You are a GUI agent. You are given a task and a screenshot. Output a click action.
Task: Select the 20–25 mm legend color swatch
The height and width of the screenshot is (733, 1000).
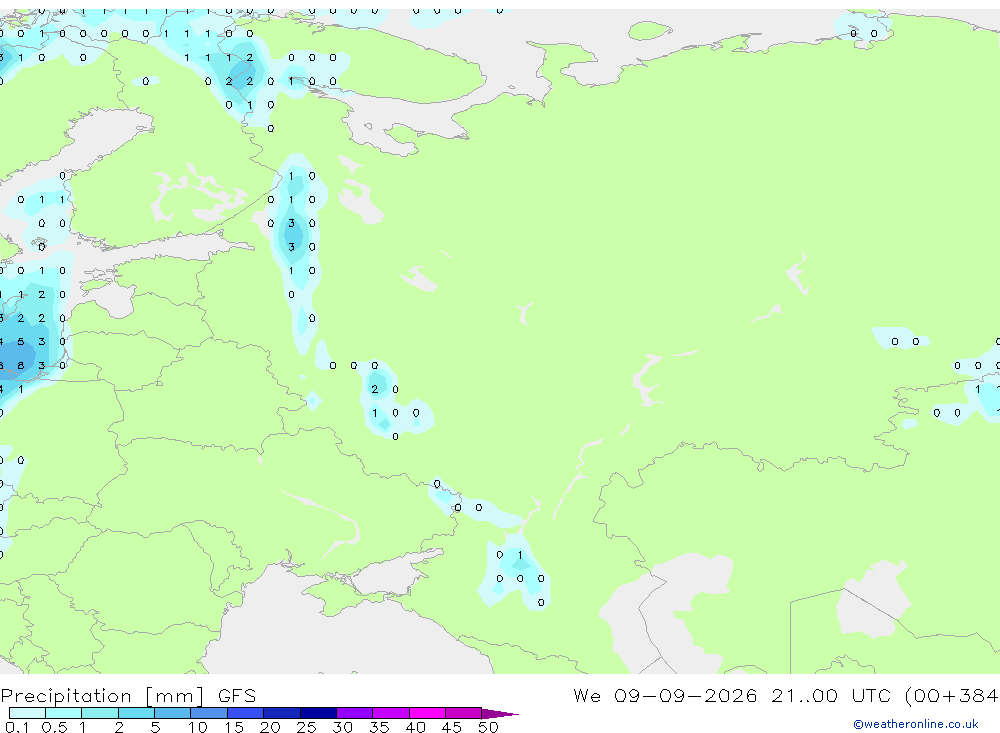click(x=282, y=713)
